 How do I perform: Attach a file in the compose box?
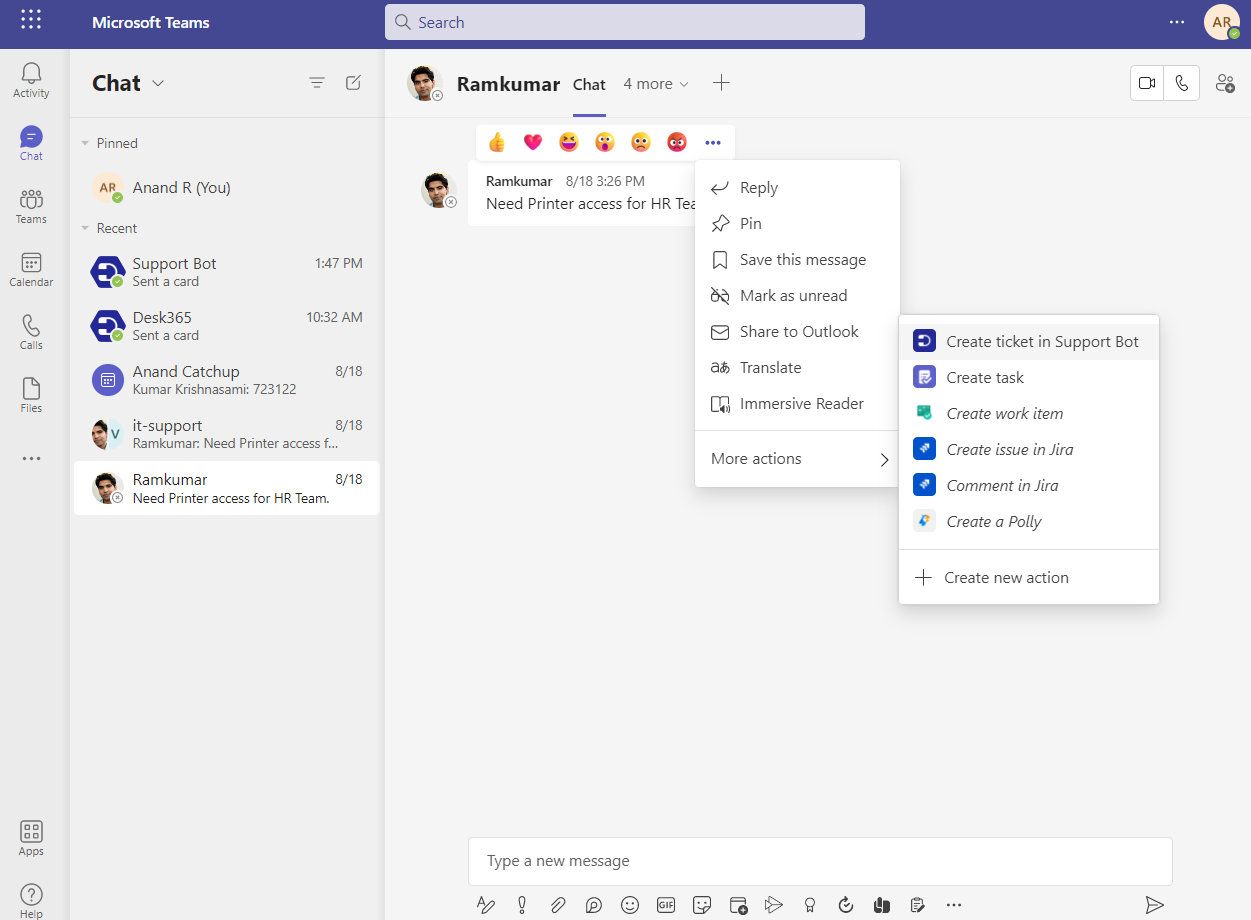tap(558, 904)
